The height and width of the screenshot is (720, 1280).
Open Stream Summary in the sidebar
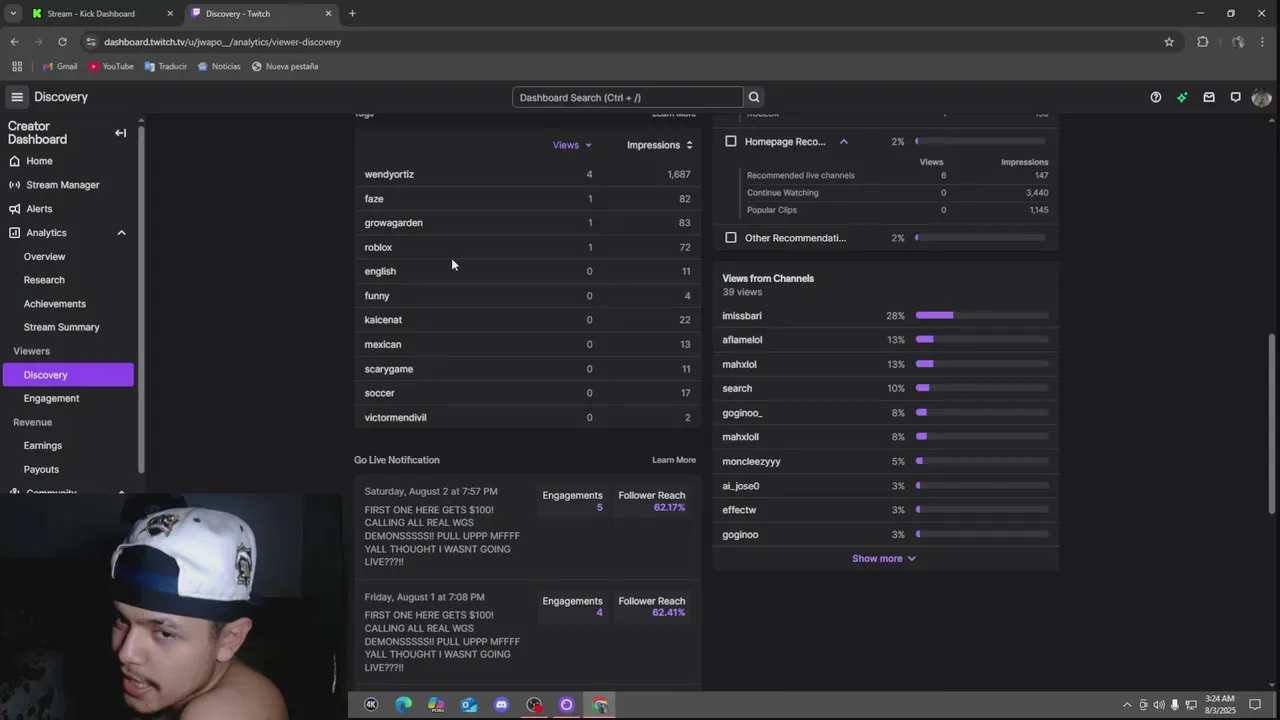click(62, 327)
